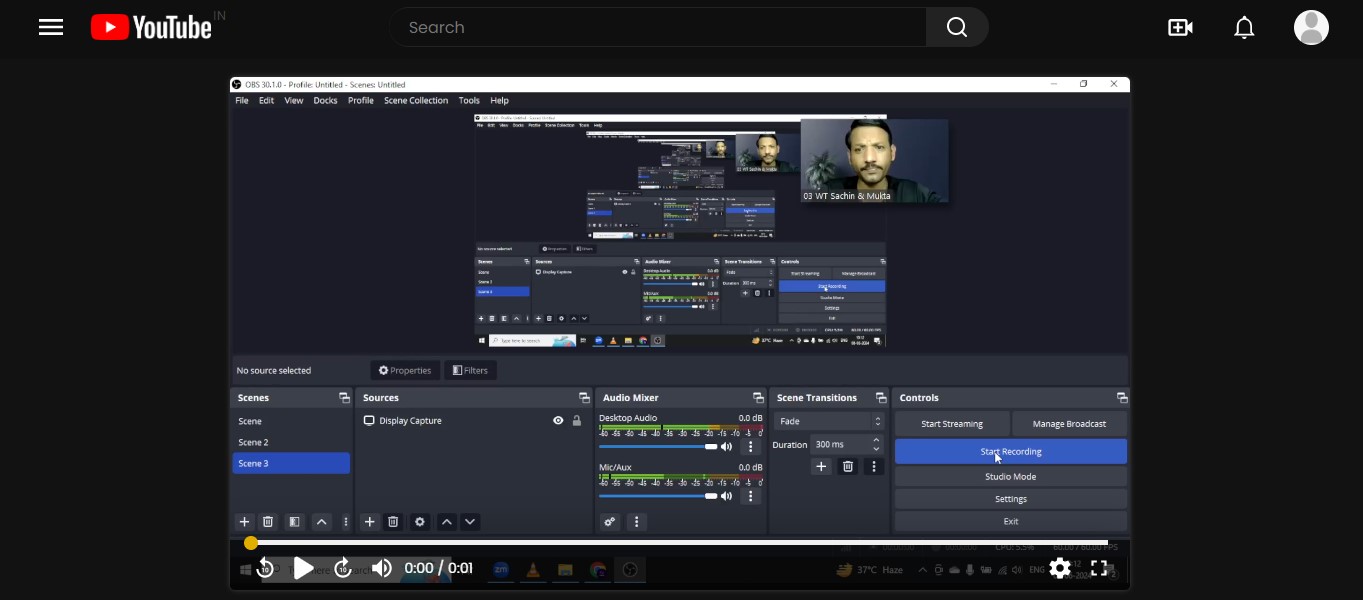This screenshot has height=600, width=1363.
Task: Go to YouTube home via logo
Action: pos(151,27)
